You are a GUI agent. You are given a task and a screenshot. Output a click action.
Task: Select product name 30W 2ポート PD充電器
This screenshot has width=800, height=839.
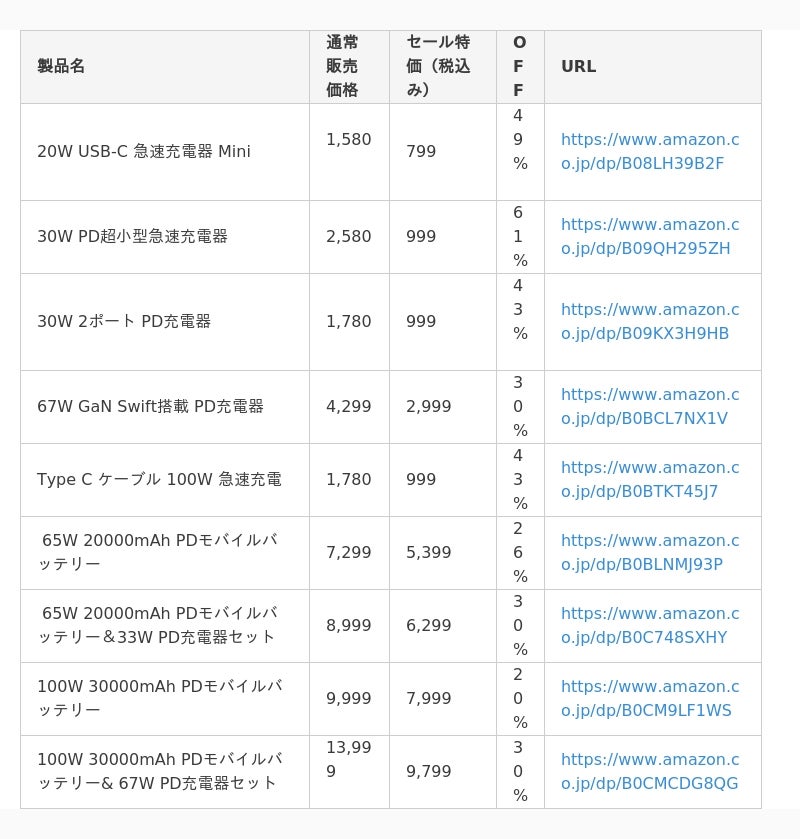124,322
